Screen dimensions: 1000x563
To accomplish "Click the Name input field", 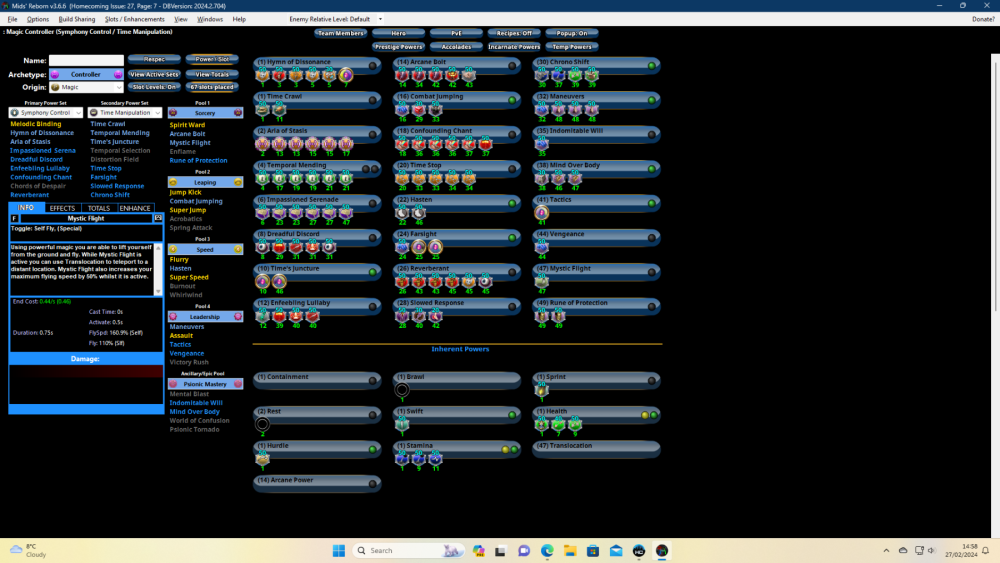I will (x=86, y=61).
